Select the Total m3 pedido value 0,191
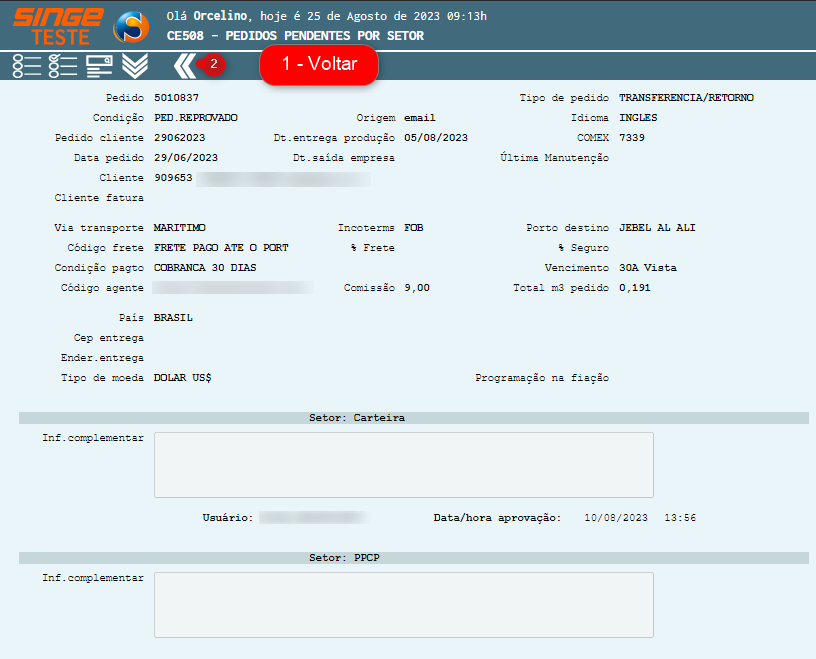Screen dimensions: 816x659 point(635,288)
